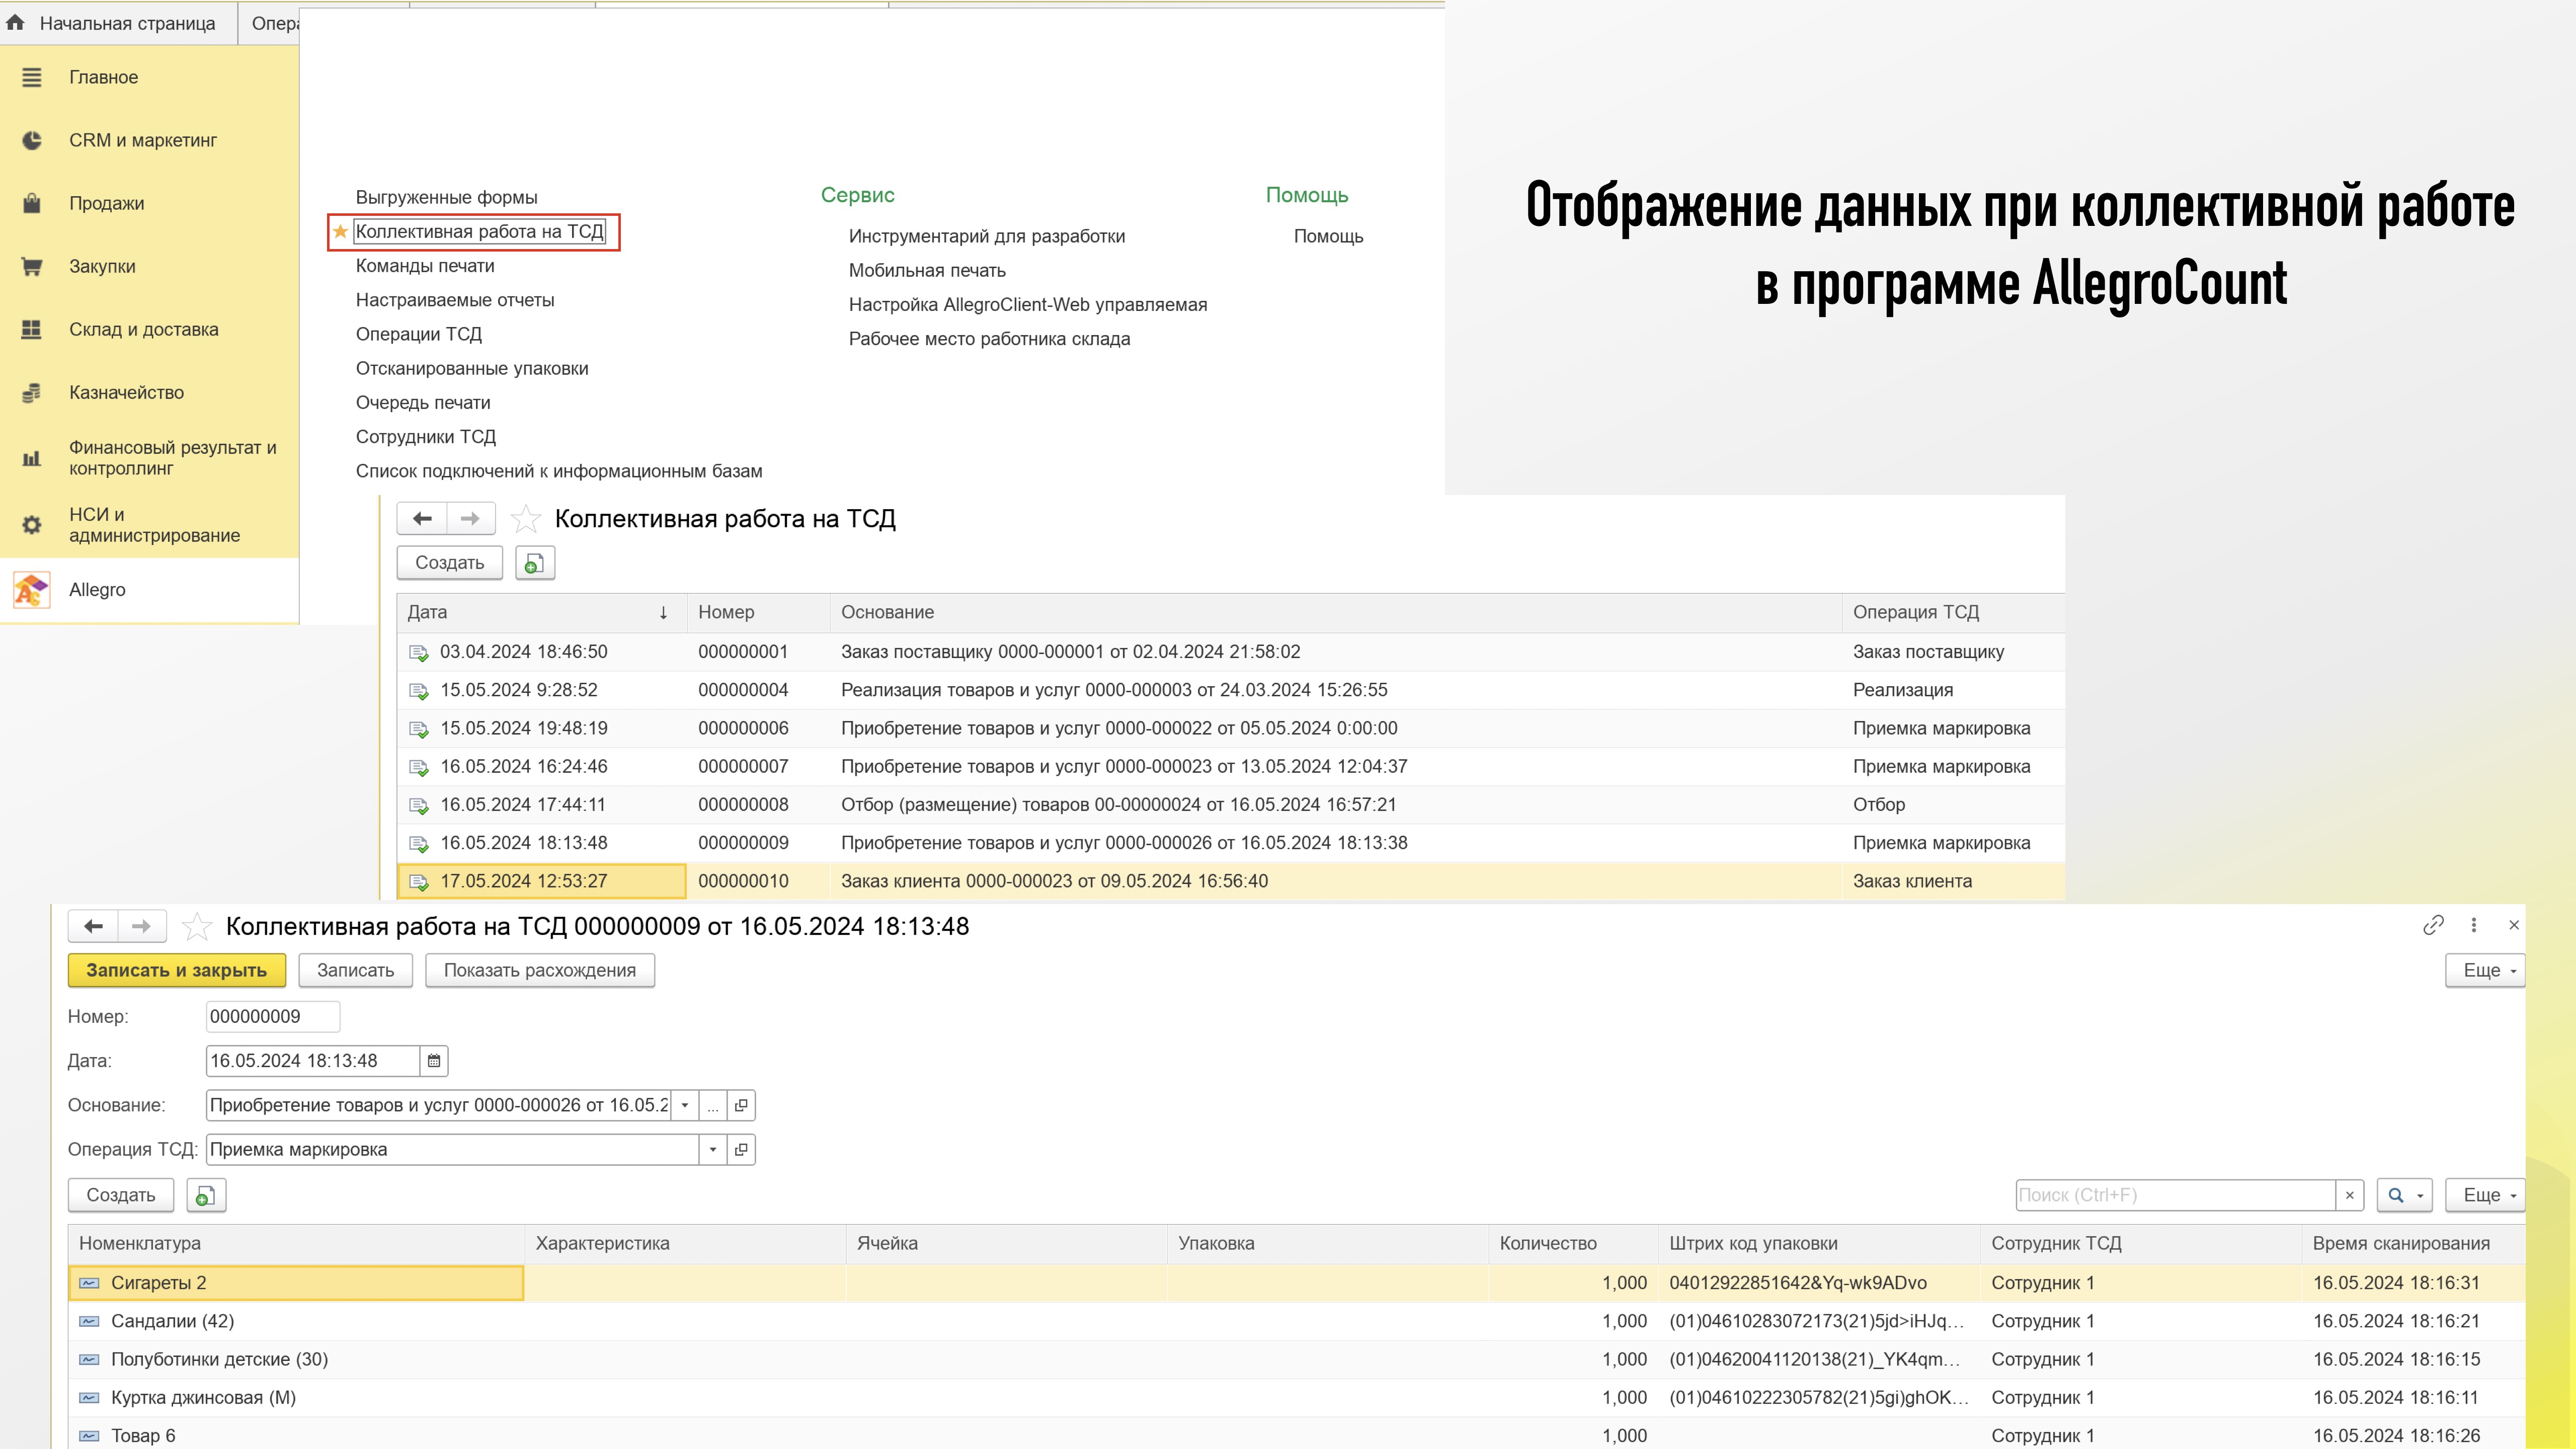
Task: Expand the Операция ТСД dropdown arrow
Action: 713,1150
